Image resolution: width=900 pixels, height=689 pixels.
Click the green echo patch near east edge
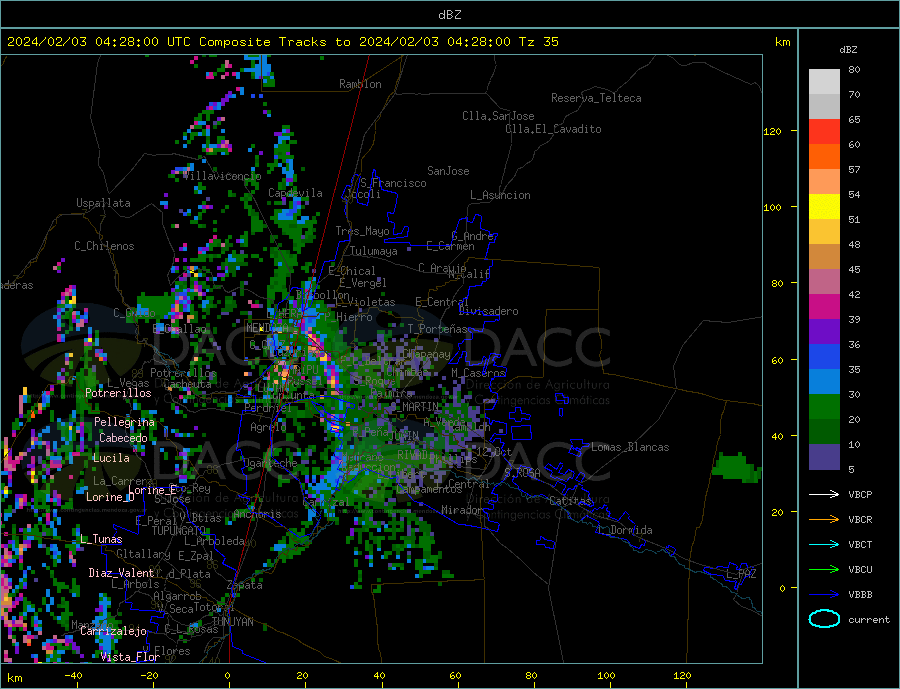pos(736,467)
